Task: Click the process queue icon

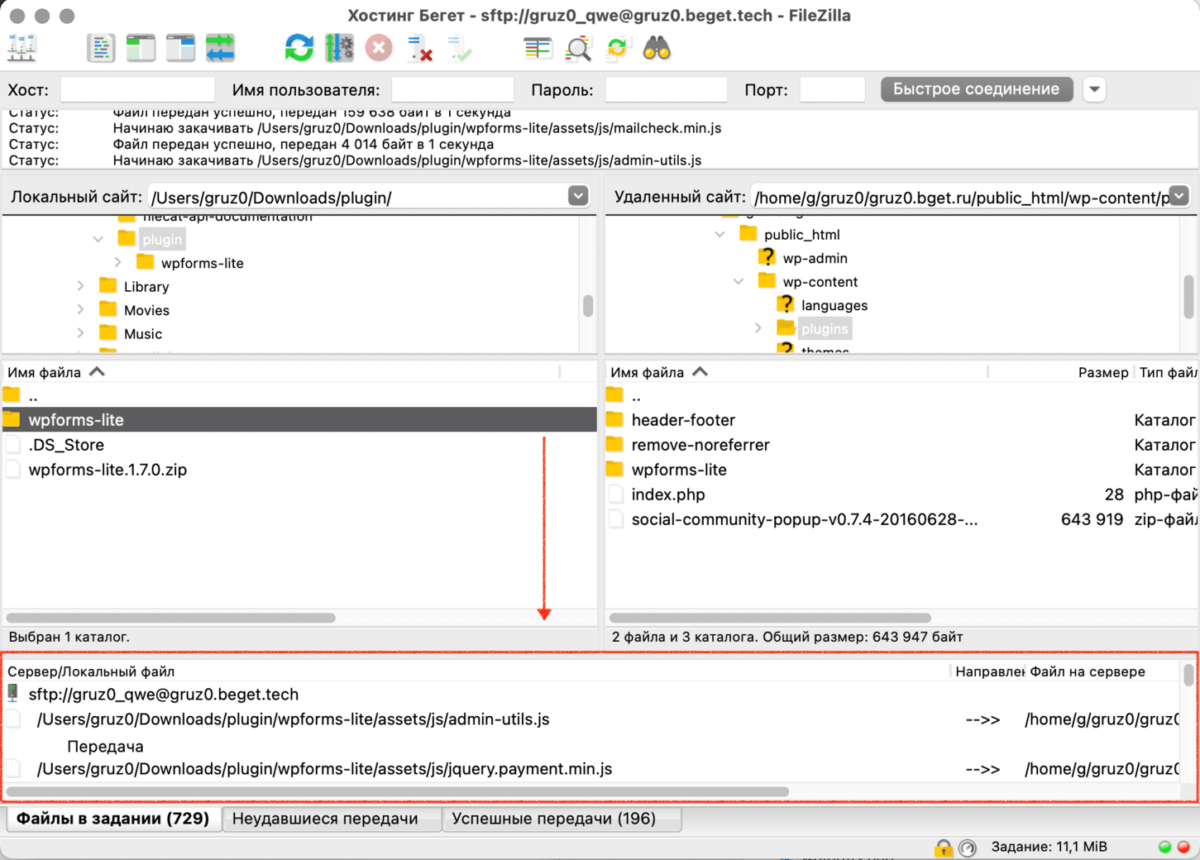Action: click(339, 47)
